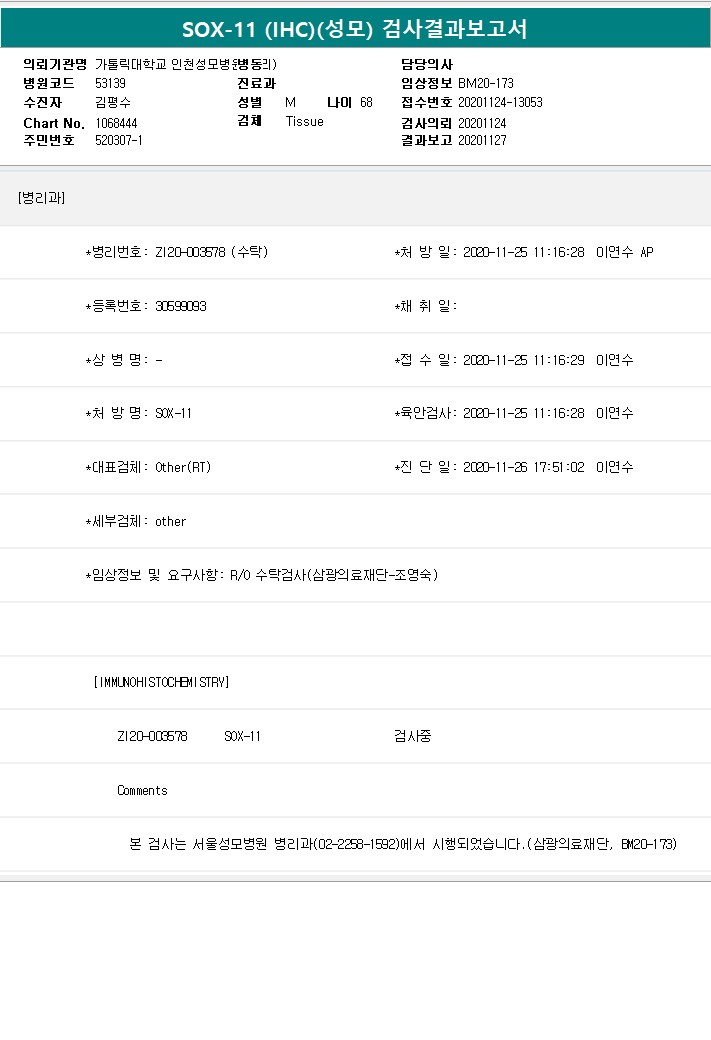This screenshot has height=1040, width=711.
Task: Select resident number 520307-1
Action: (119, 140)
